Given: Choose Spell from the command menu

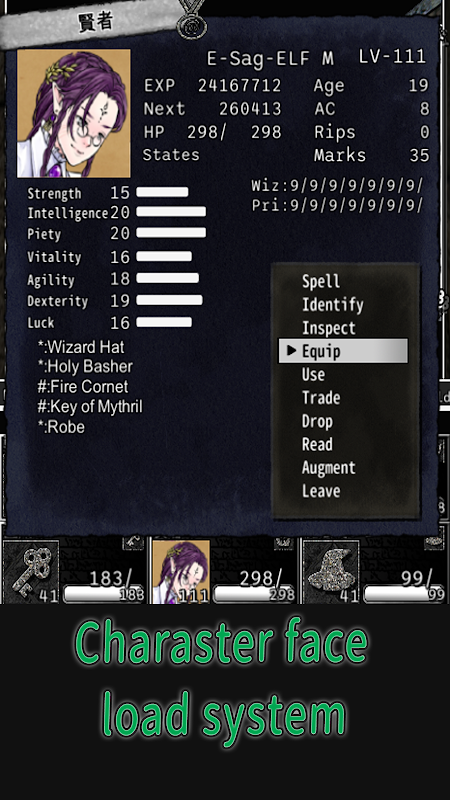Looking at the screenshot, I should 321,281.
